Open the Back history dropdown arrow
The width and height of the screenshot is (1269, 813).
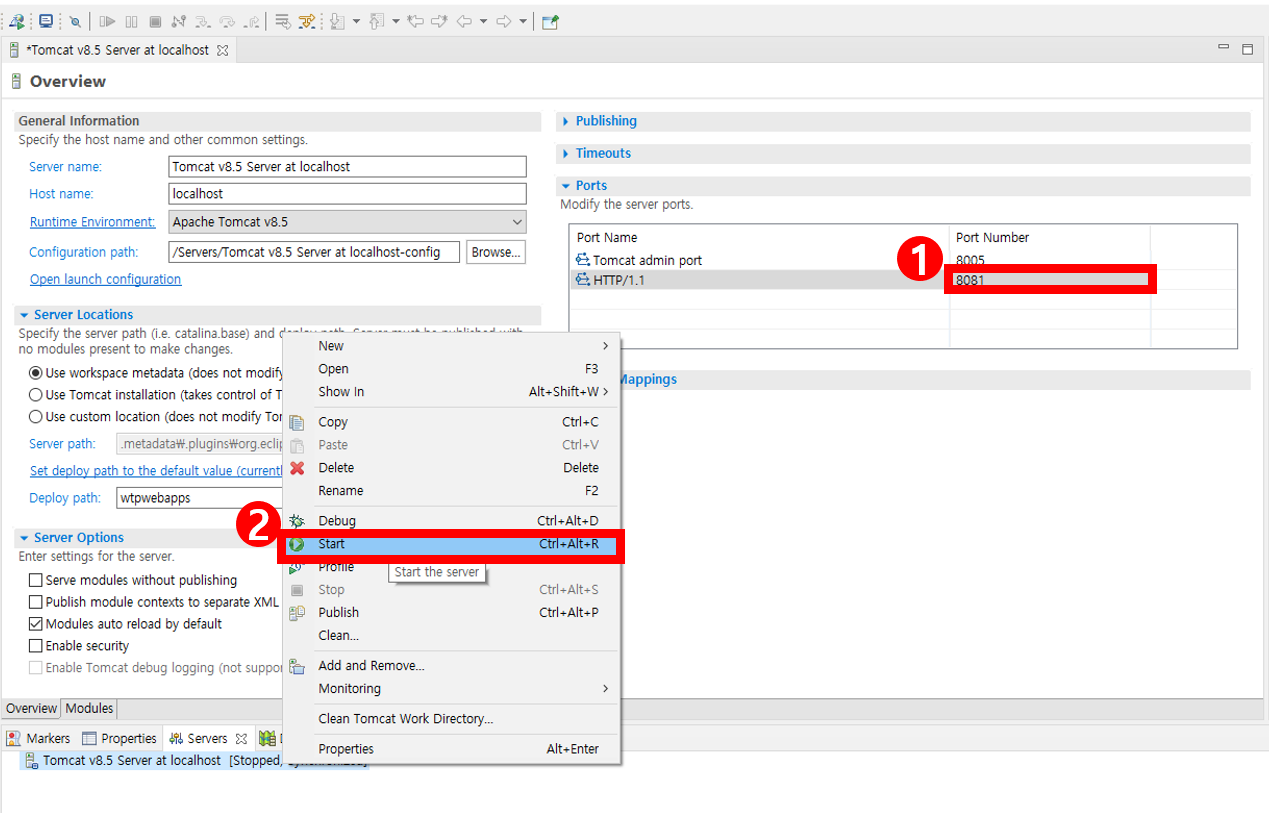(x=483, y=21)
